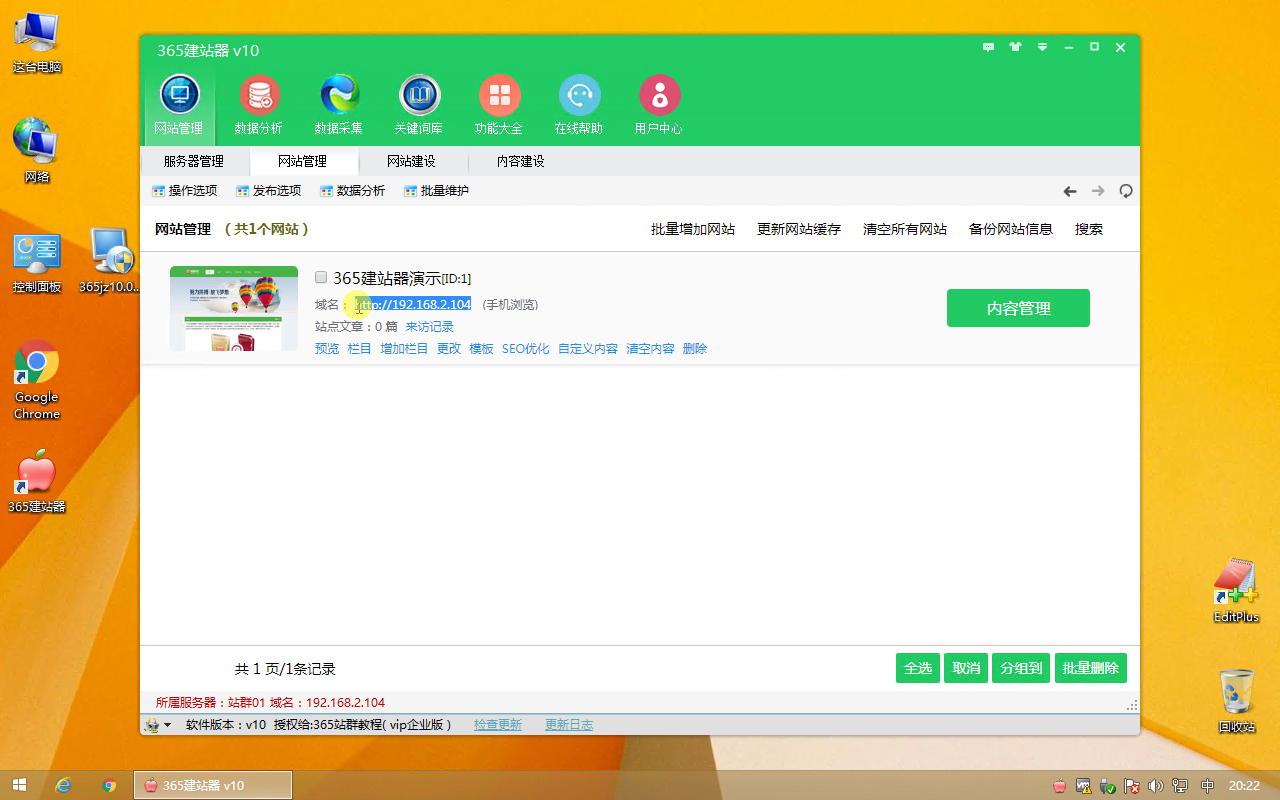This screenshot has width=1280, height=800.
Task: Open the Windows Start button
Action: (x=19, y=785)
